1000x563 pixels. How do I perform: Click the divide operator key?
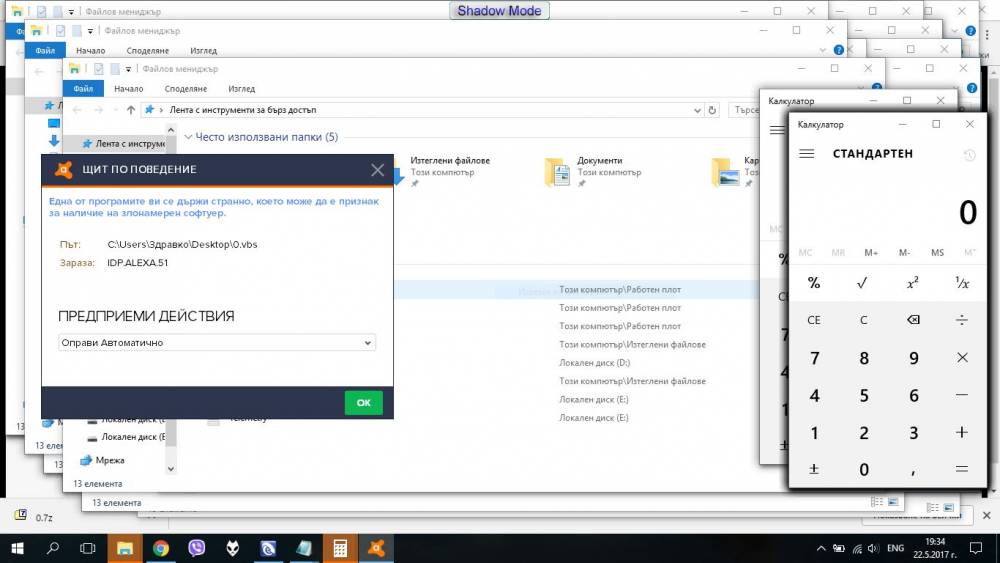pos(962,320)
